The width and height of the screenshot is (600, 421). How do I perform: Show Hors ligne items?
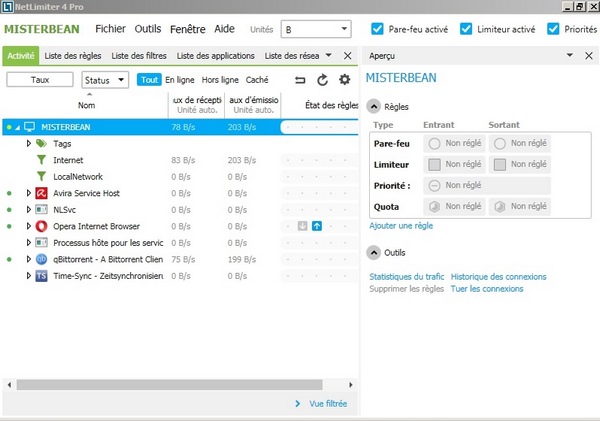click(x=220, y=80)
